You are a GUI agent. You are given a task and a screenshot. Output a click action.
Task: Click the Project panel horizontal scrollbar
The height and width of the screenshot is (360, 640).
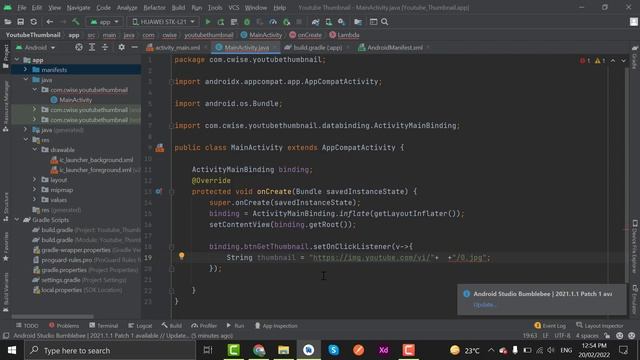point(52,316)
